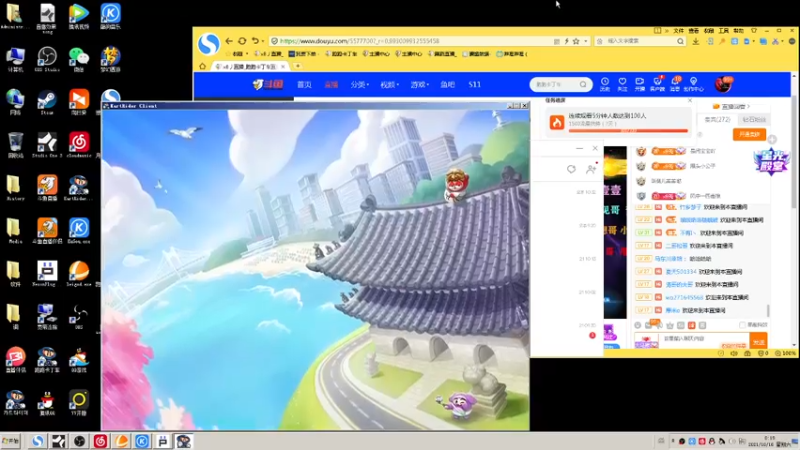Open the 直播 tab in Douyu nav
Screen dimensions: 800x450
332,85
